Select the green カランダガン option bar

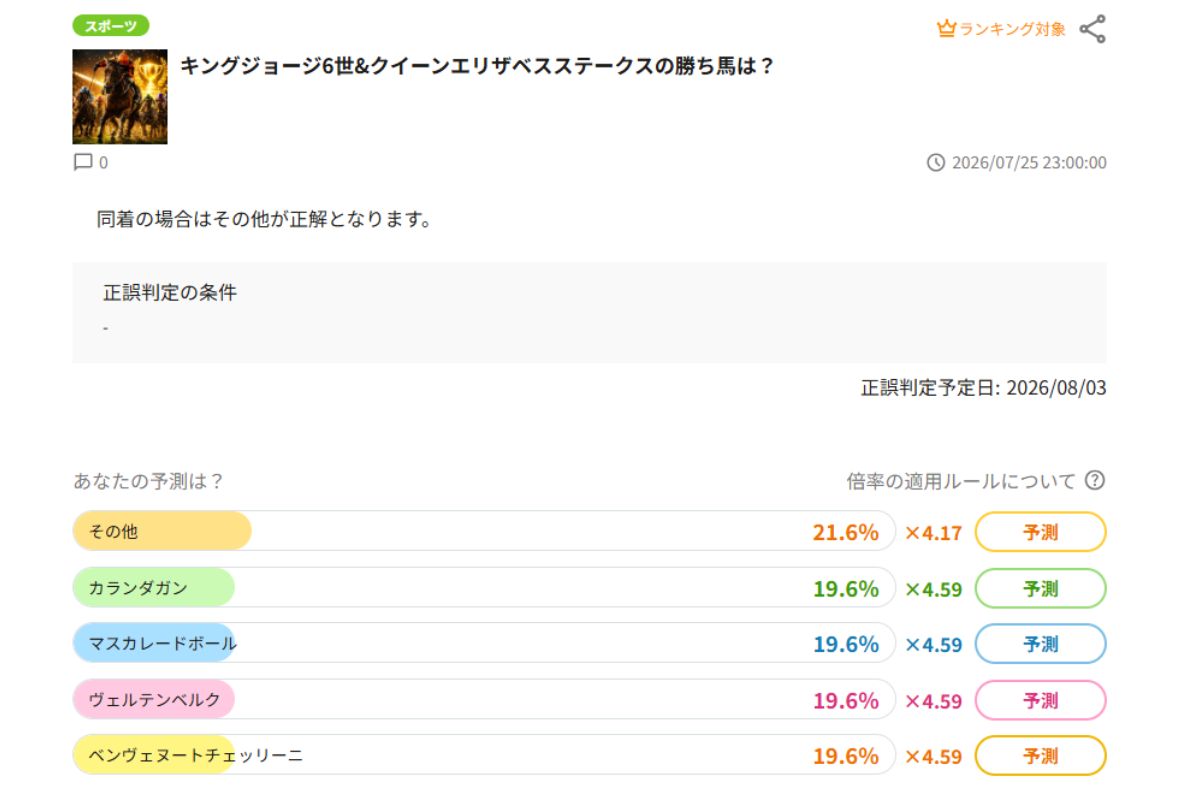[x=484, y=587]
